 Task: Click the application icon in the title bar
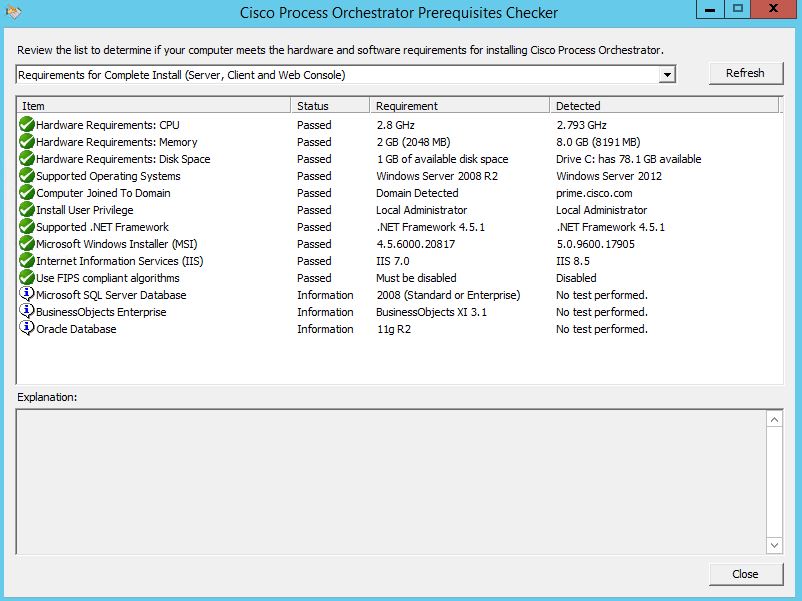[14, 11]
